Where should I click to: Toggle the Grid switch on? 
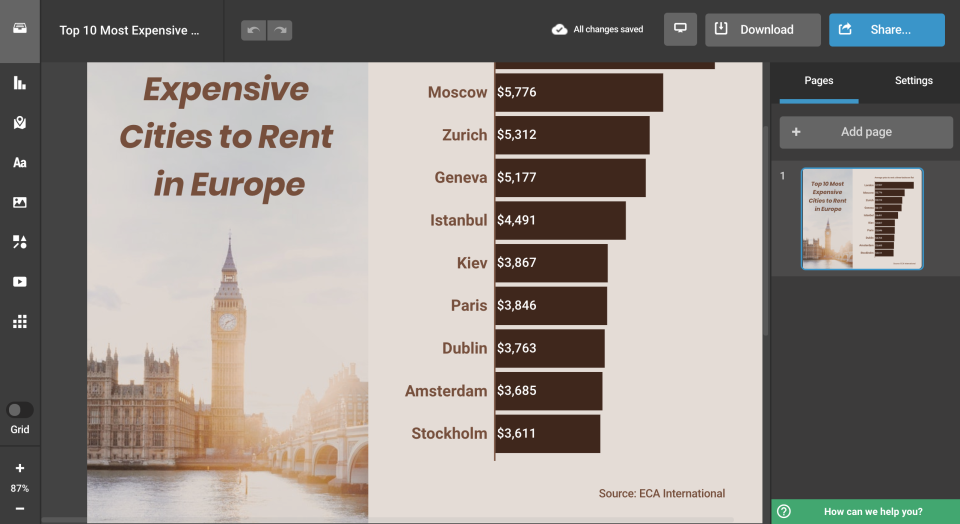(20, 410)
